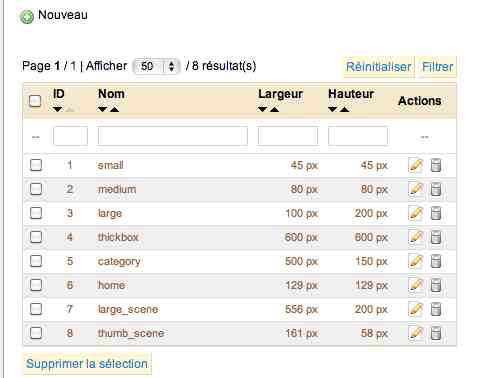504x378 pixels.
Task: Open the Afficher results-per-page dropdown
Action: click(x=156, y=66)
